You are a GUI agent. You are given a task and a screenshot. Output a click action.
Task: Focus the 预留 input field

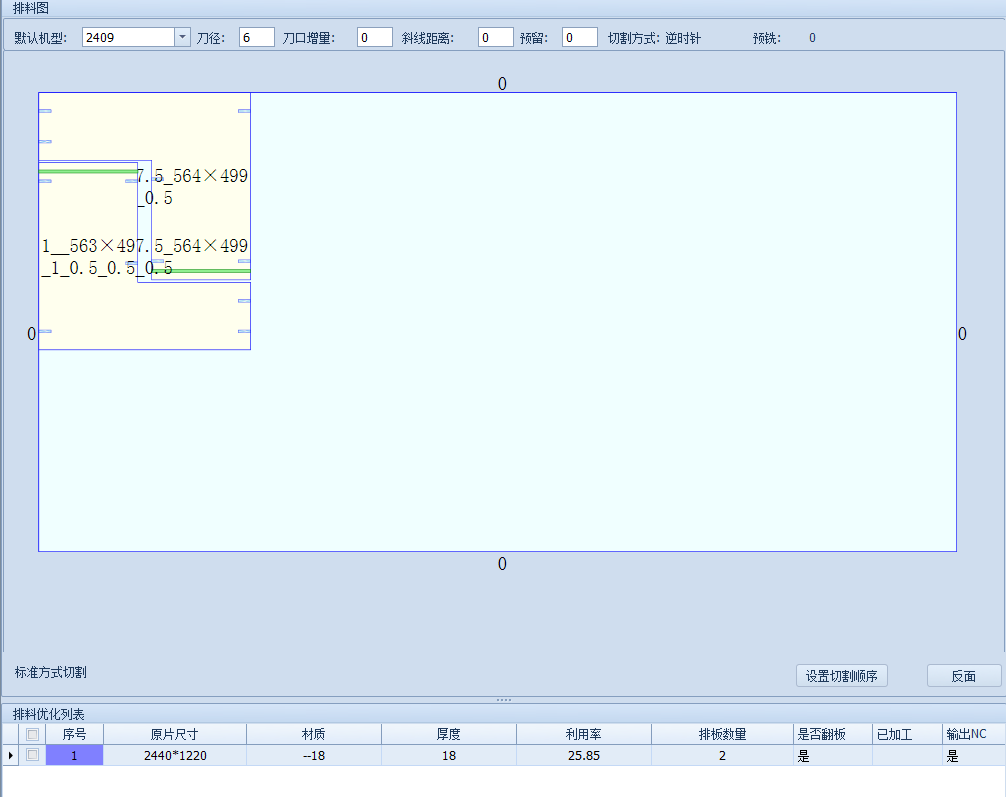coord(579,38)
